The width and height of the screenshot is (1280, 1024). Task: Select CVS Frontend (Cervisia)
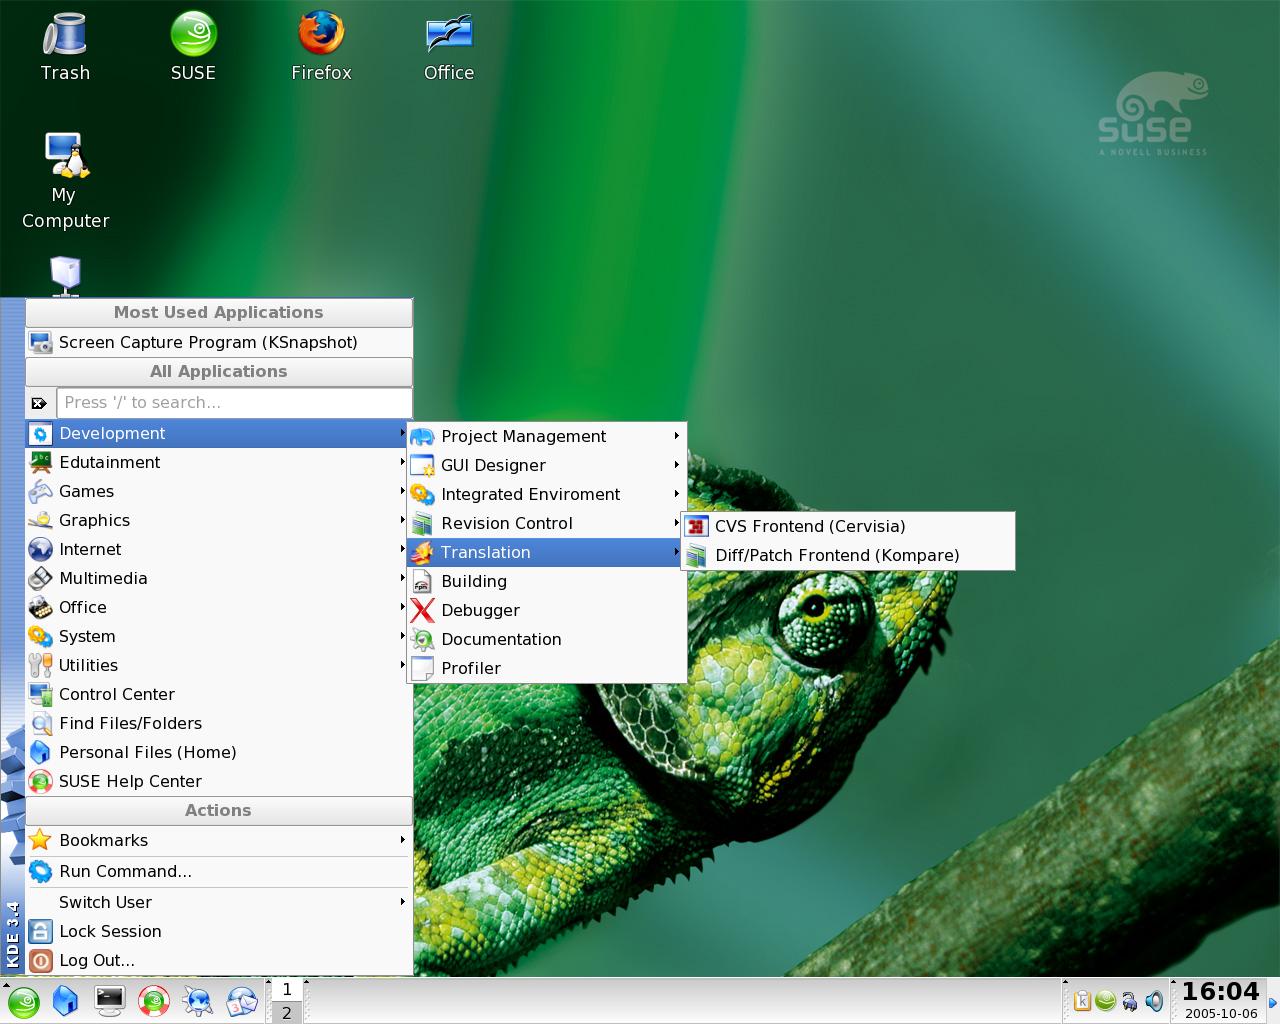click(x=848, y=526)
